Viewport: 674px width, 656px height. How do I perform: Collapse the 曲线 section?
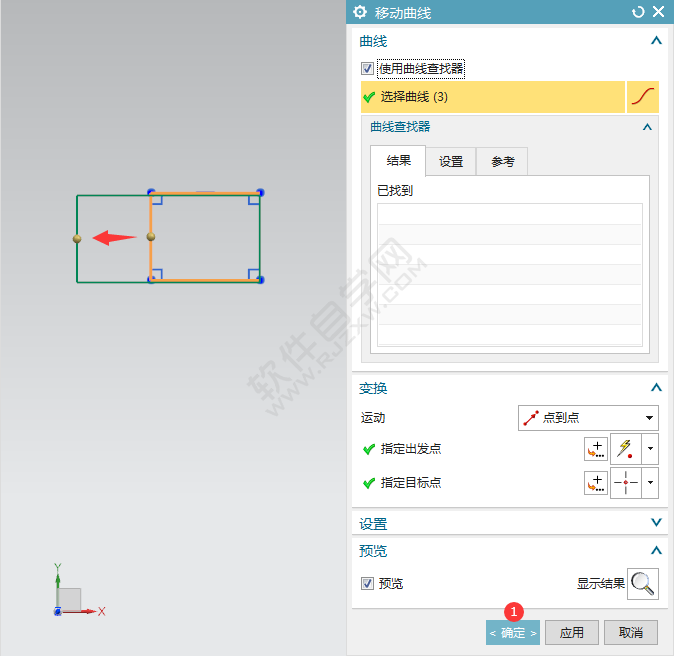[x=656, y=41]
